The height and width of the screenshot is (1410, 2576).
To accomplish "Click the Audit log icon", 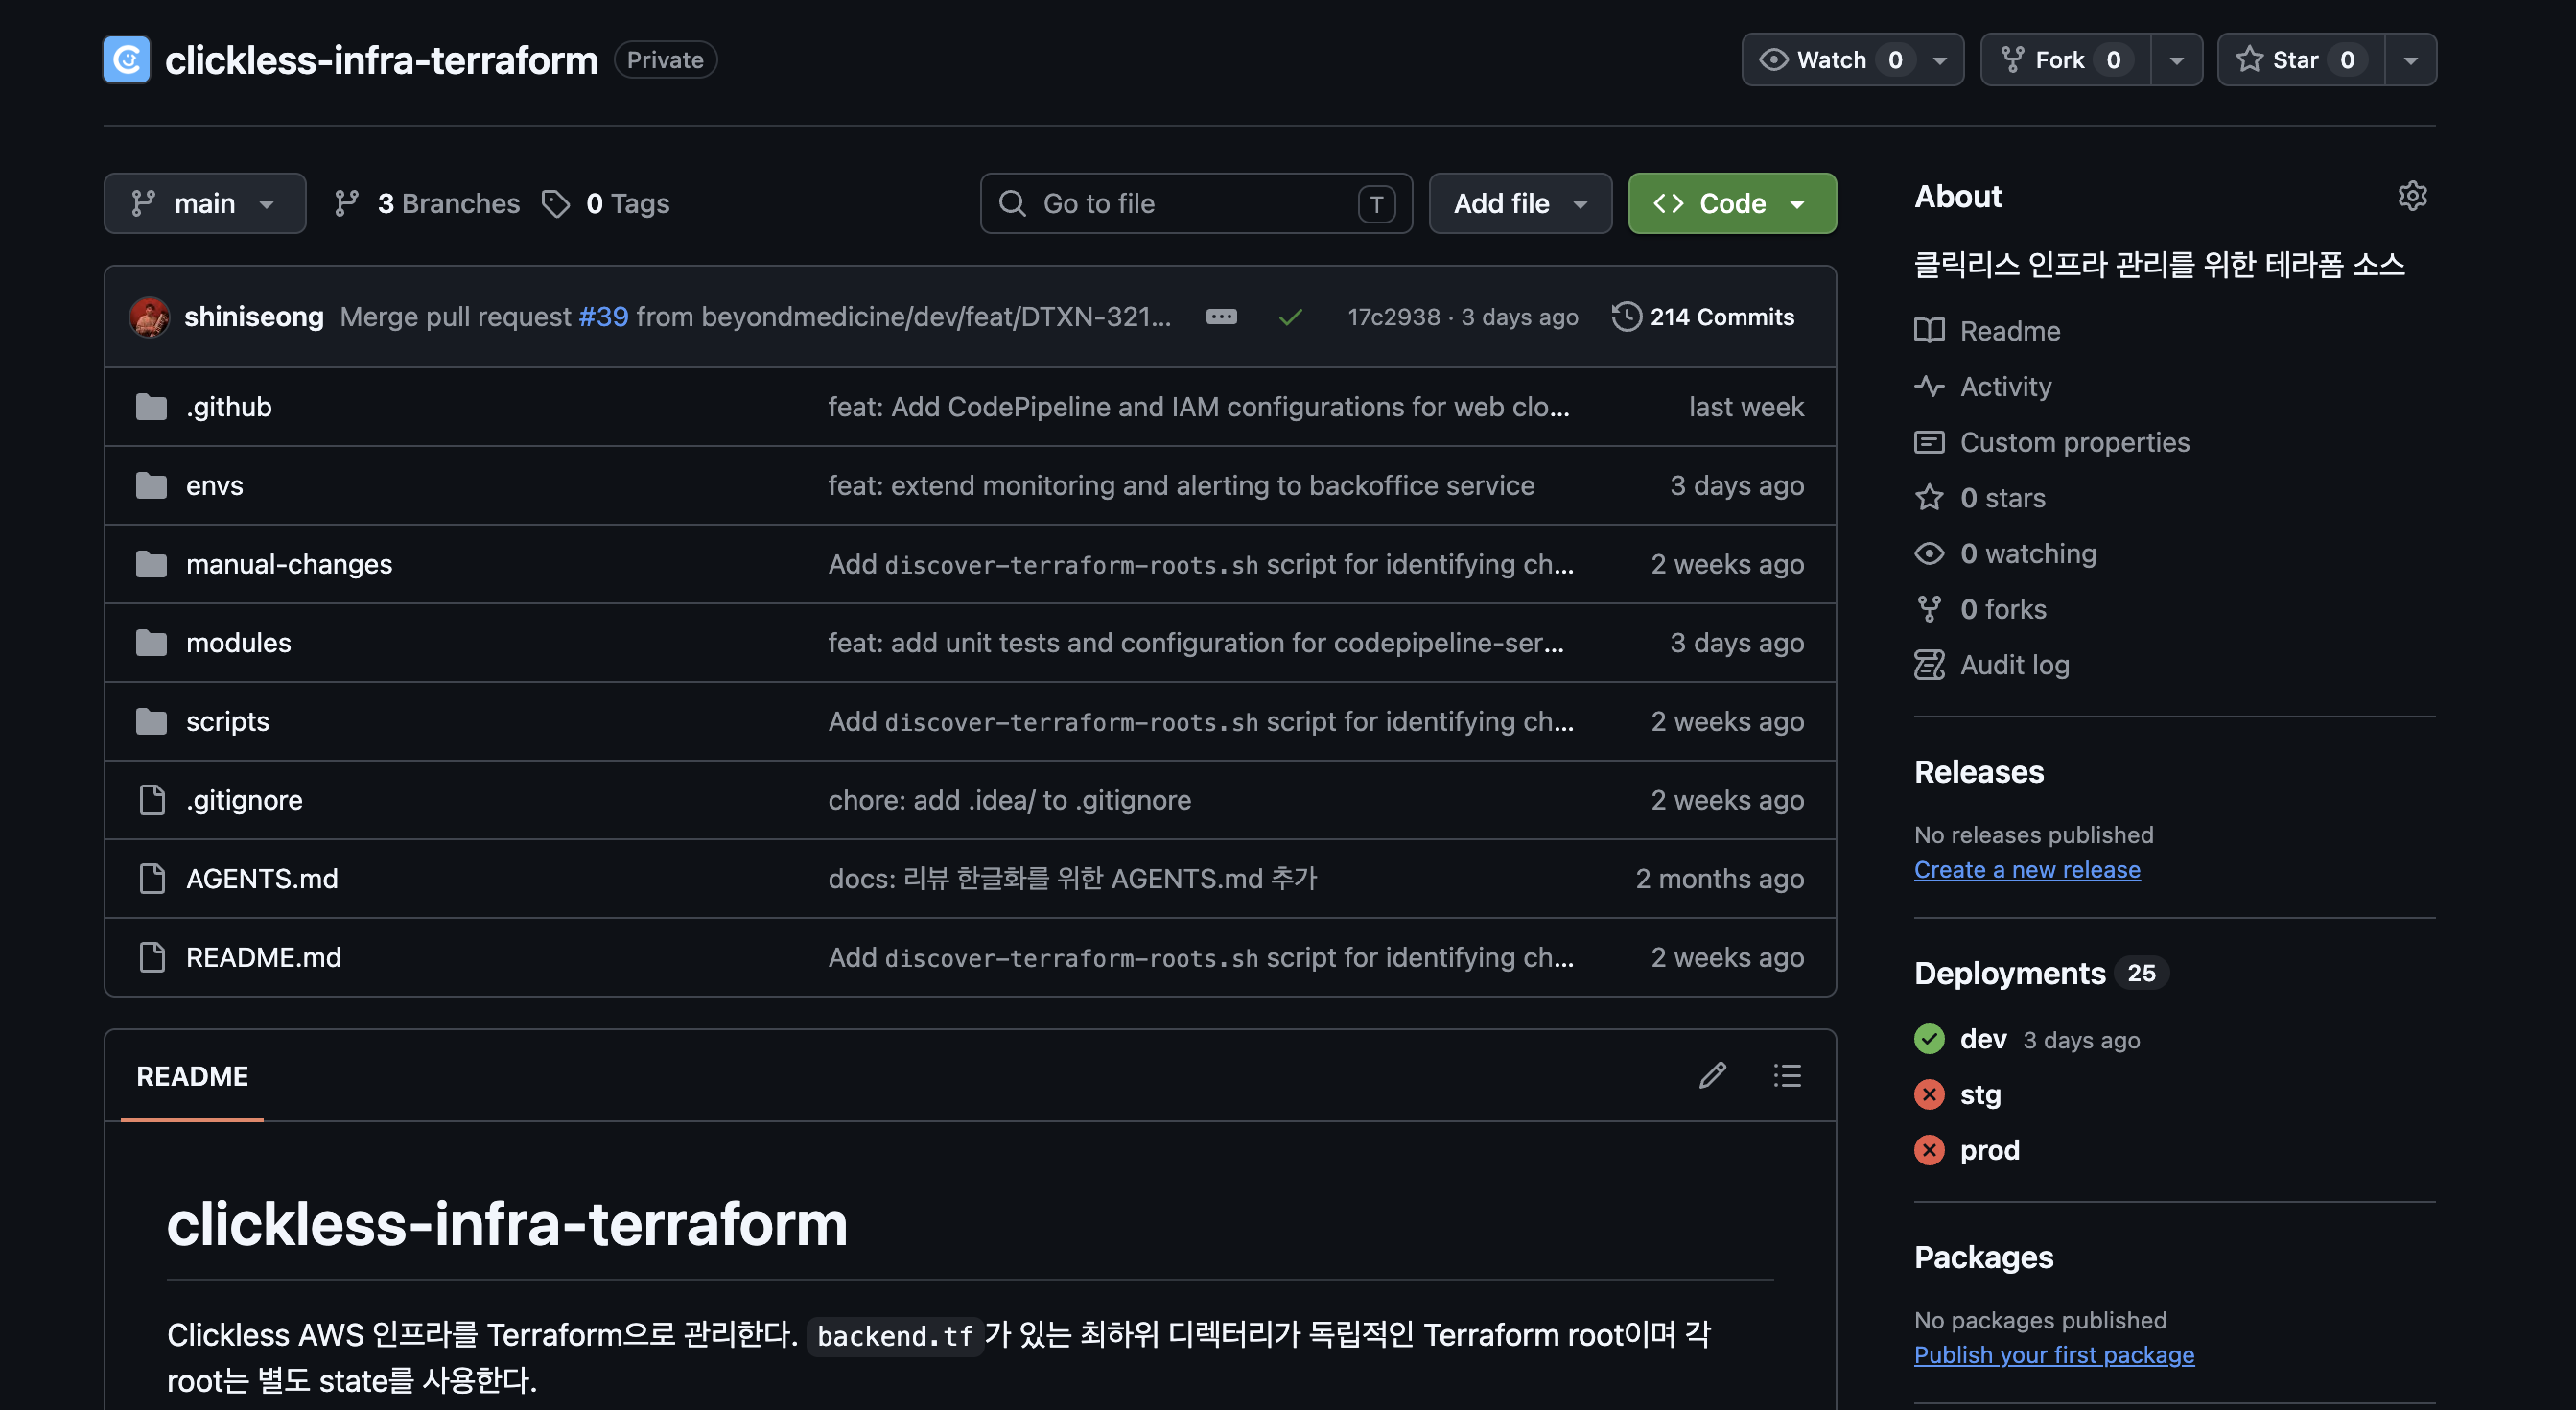I will coord(1929,665).
